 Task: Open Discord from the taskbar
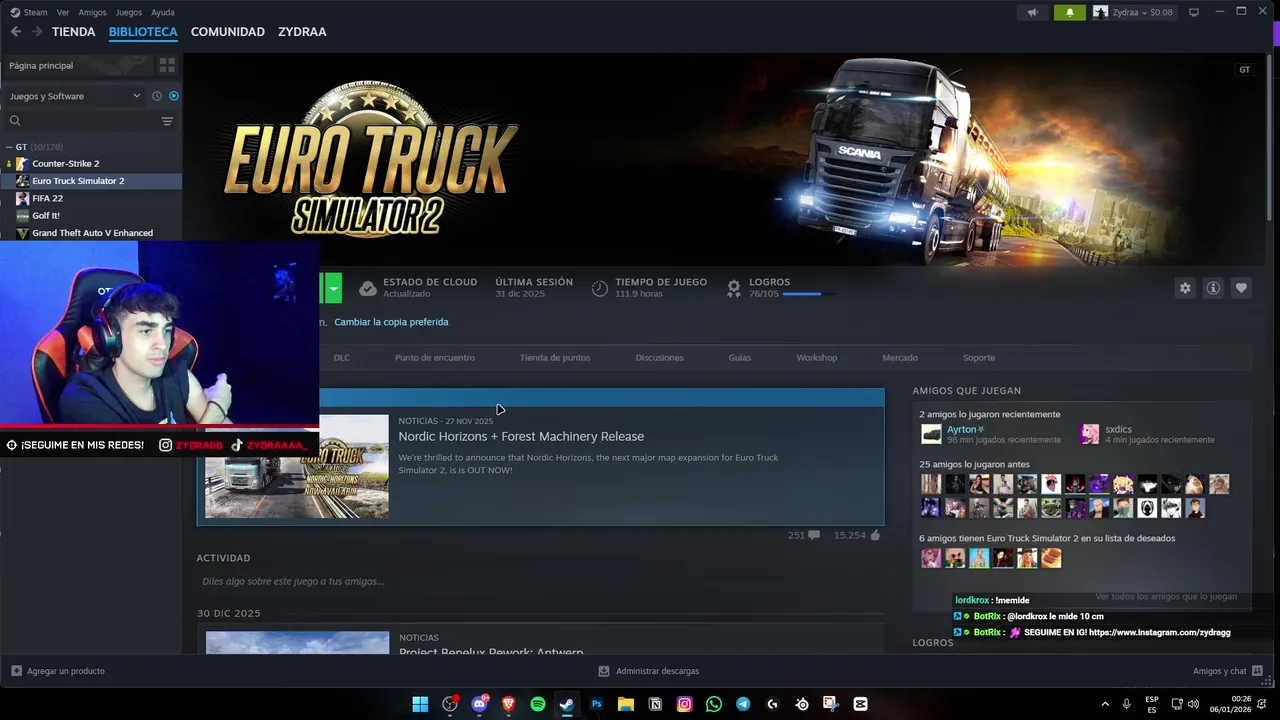pyautogui.click(x=479, y=704)
